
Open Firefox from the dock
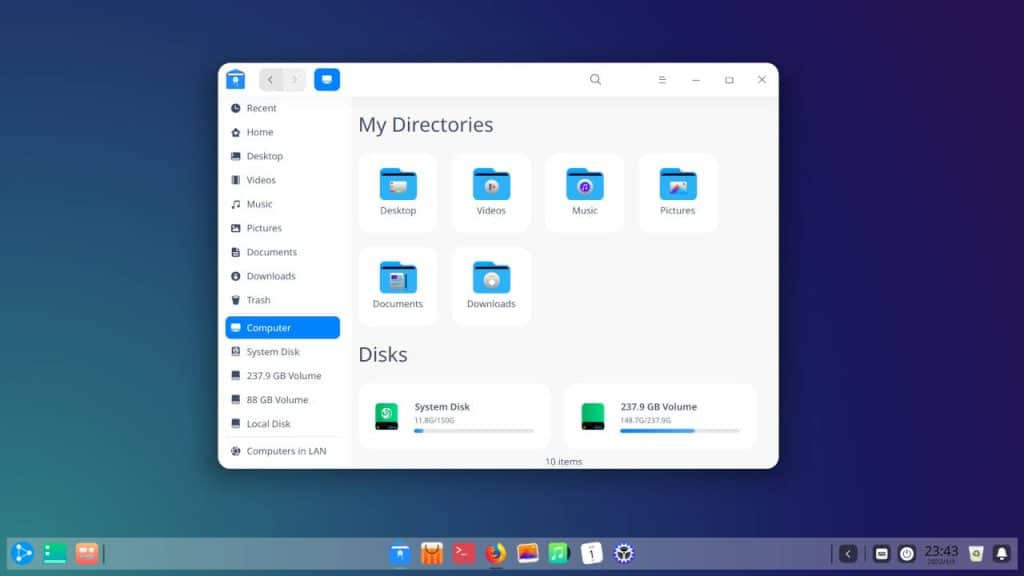tap(495, 552)
